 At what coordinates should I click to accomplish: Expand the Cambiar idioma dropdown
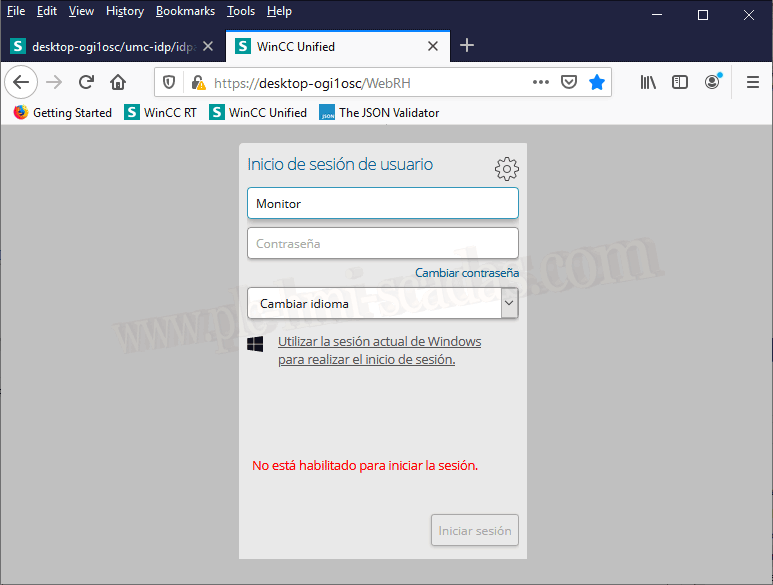point(509,303)
